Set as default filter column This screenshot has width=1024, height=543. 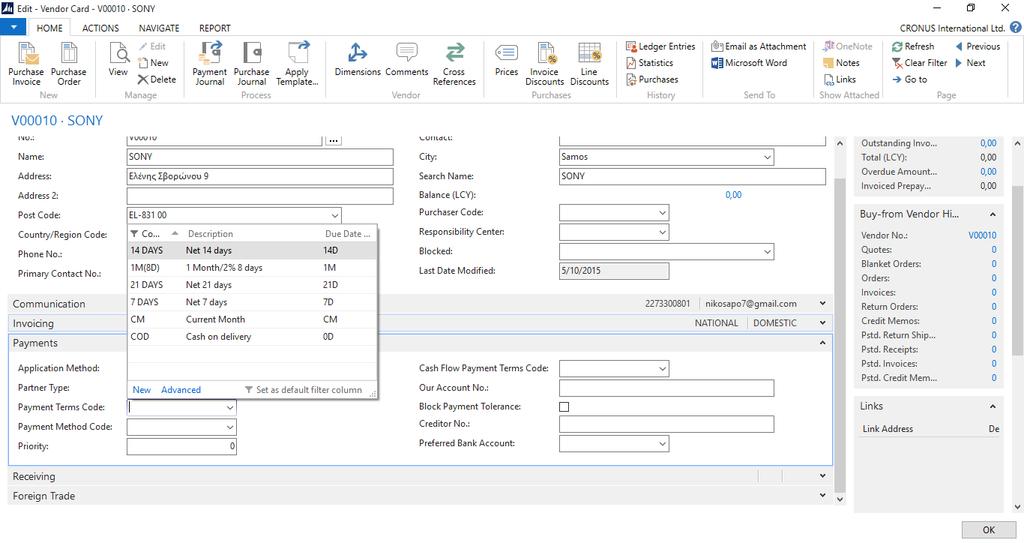click(303, 390)
